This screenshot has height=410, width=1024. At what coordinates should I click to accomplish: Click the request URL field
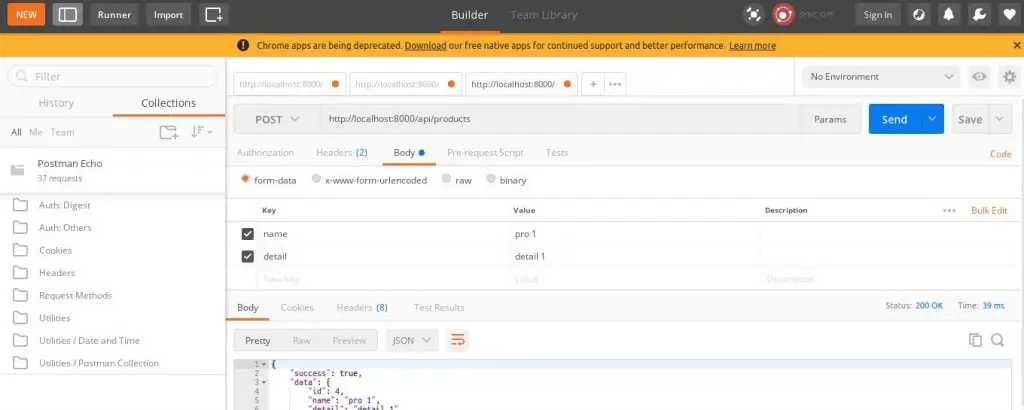coord(560,119)
